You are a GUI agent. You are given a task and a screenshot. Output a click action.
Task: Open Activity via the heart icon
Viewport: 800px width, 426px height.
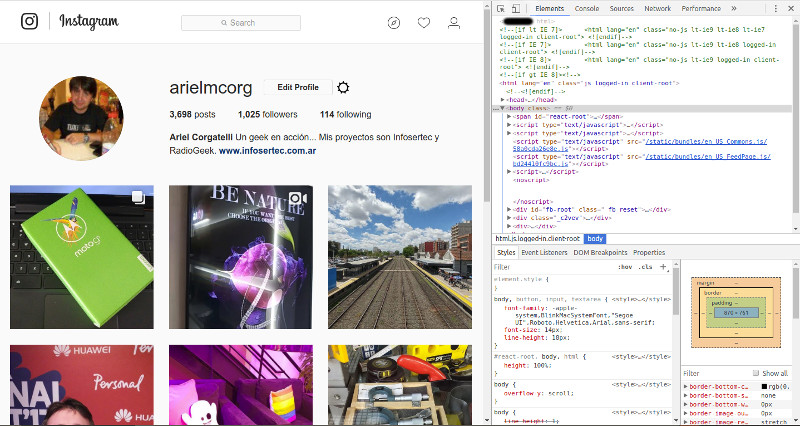pos(424,22)
